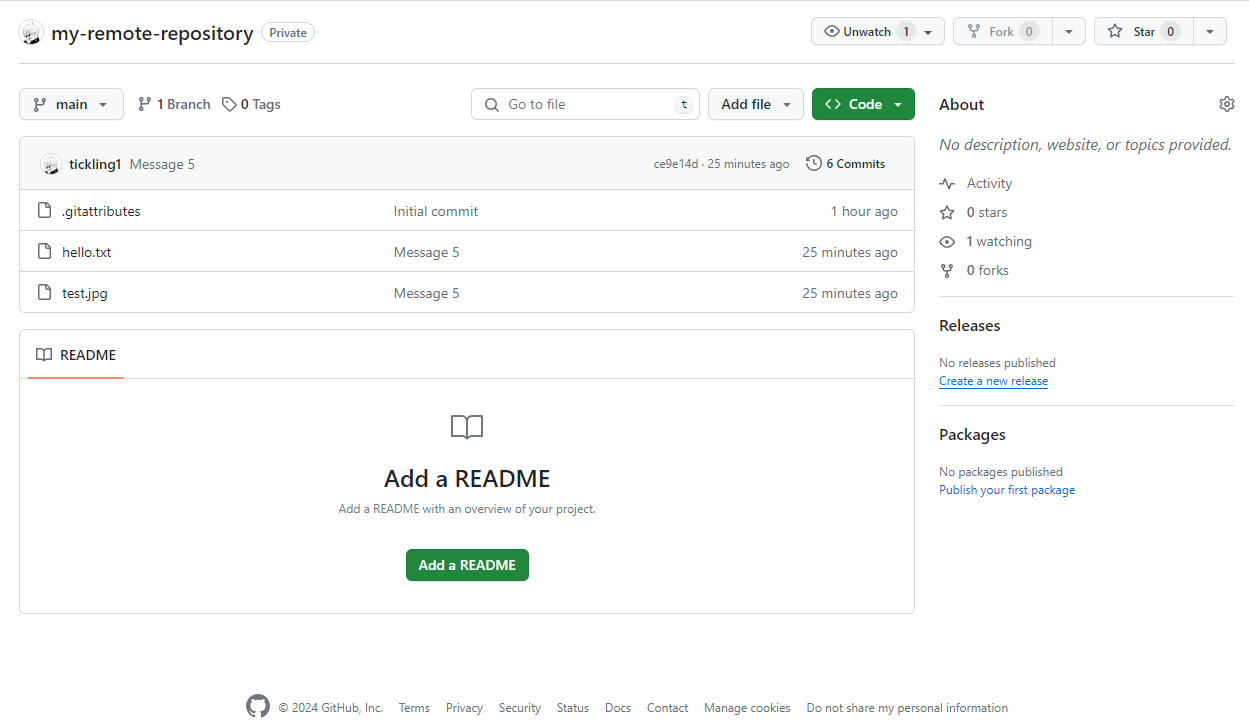Open the test.jpg file

pos(85,293)
